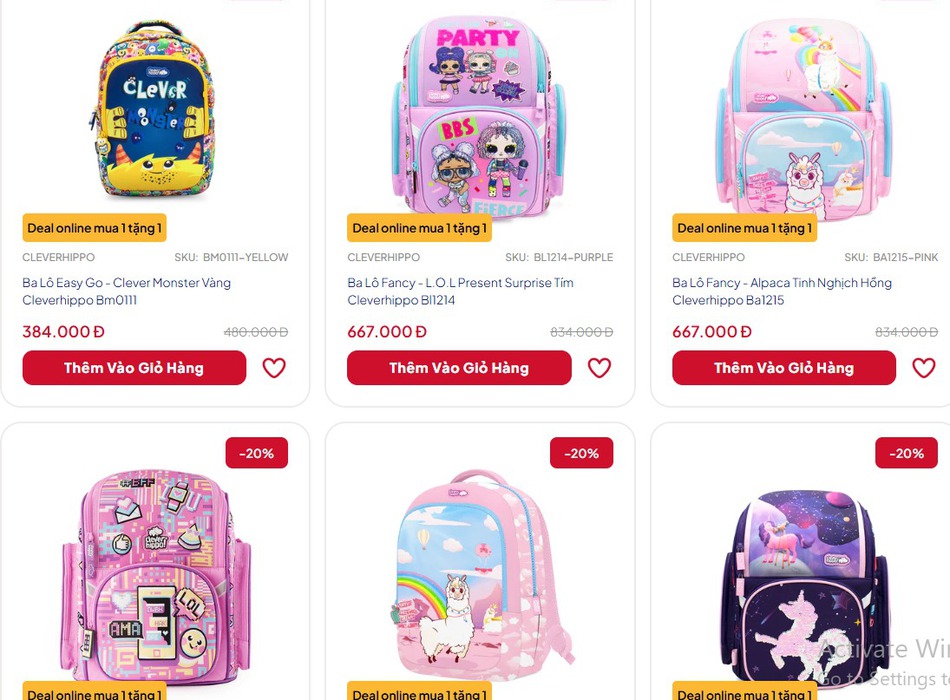This screenshot has height=700, width=950.
Task: Add Alpaca Tinh Nghịch Hồng backpack to cart
Action: pyautogui.click(x=784, y=368)
